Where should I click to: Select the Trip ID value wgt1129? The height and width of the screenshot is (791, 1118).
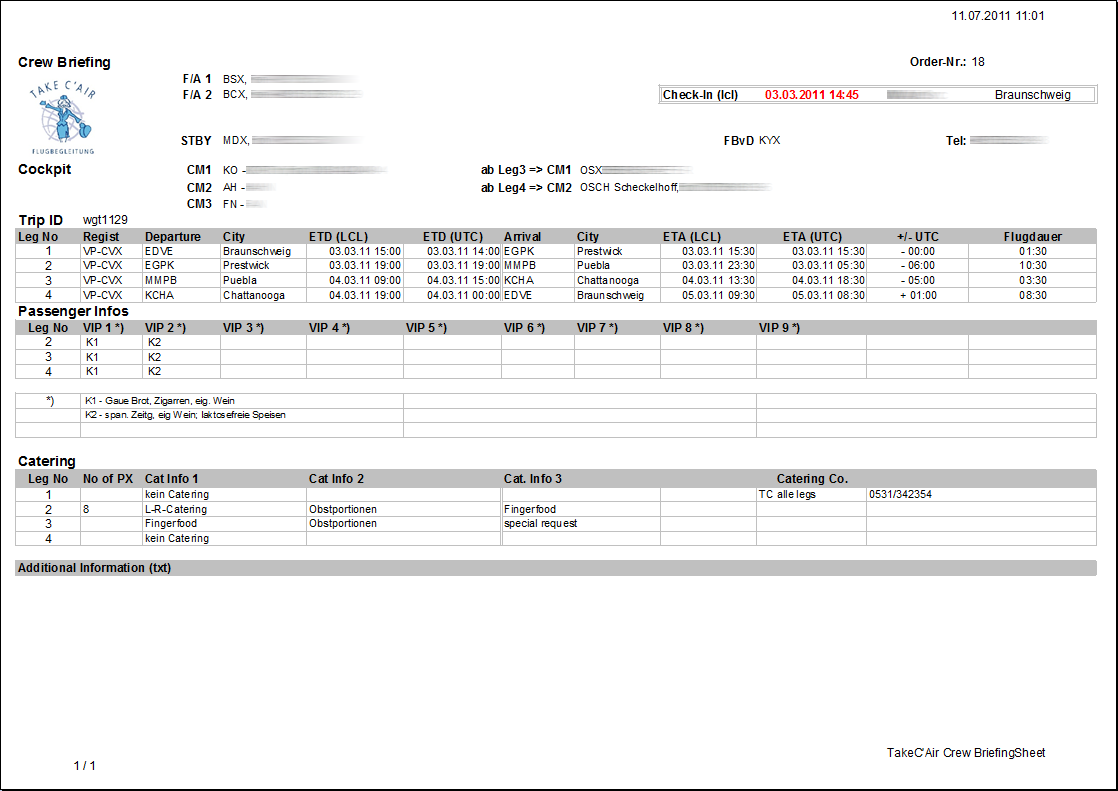(105, 220)
